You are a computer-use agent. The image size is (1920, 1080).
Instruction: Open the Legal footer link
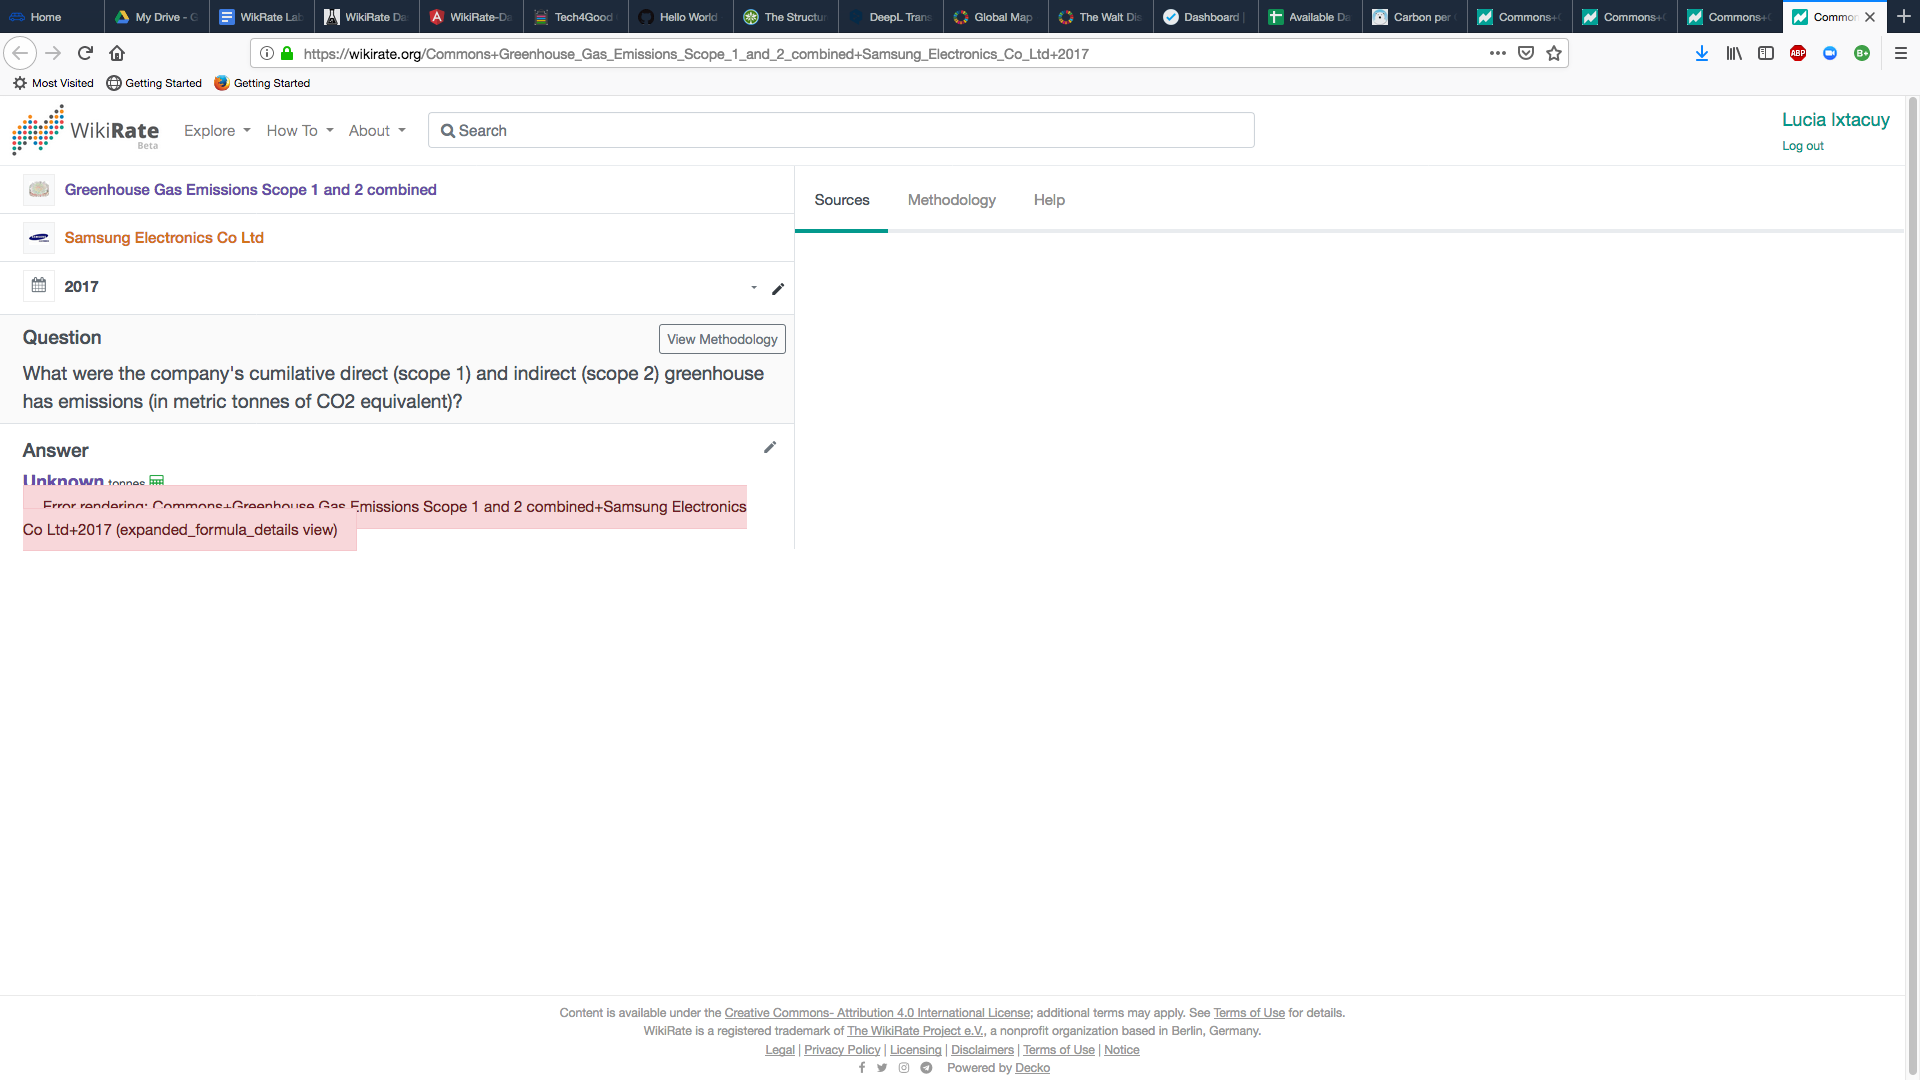tap(779, 1050)
